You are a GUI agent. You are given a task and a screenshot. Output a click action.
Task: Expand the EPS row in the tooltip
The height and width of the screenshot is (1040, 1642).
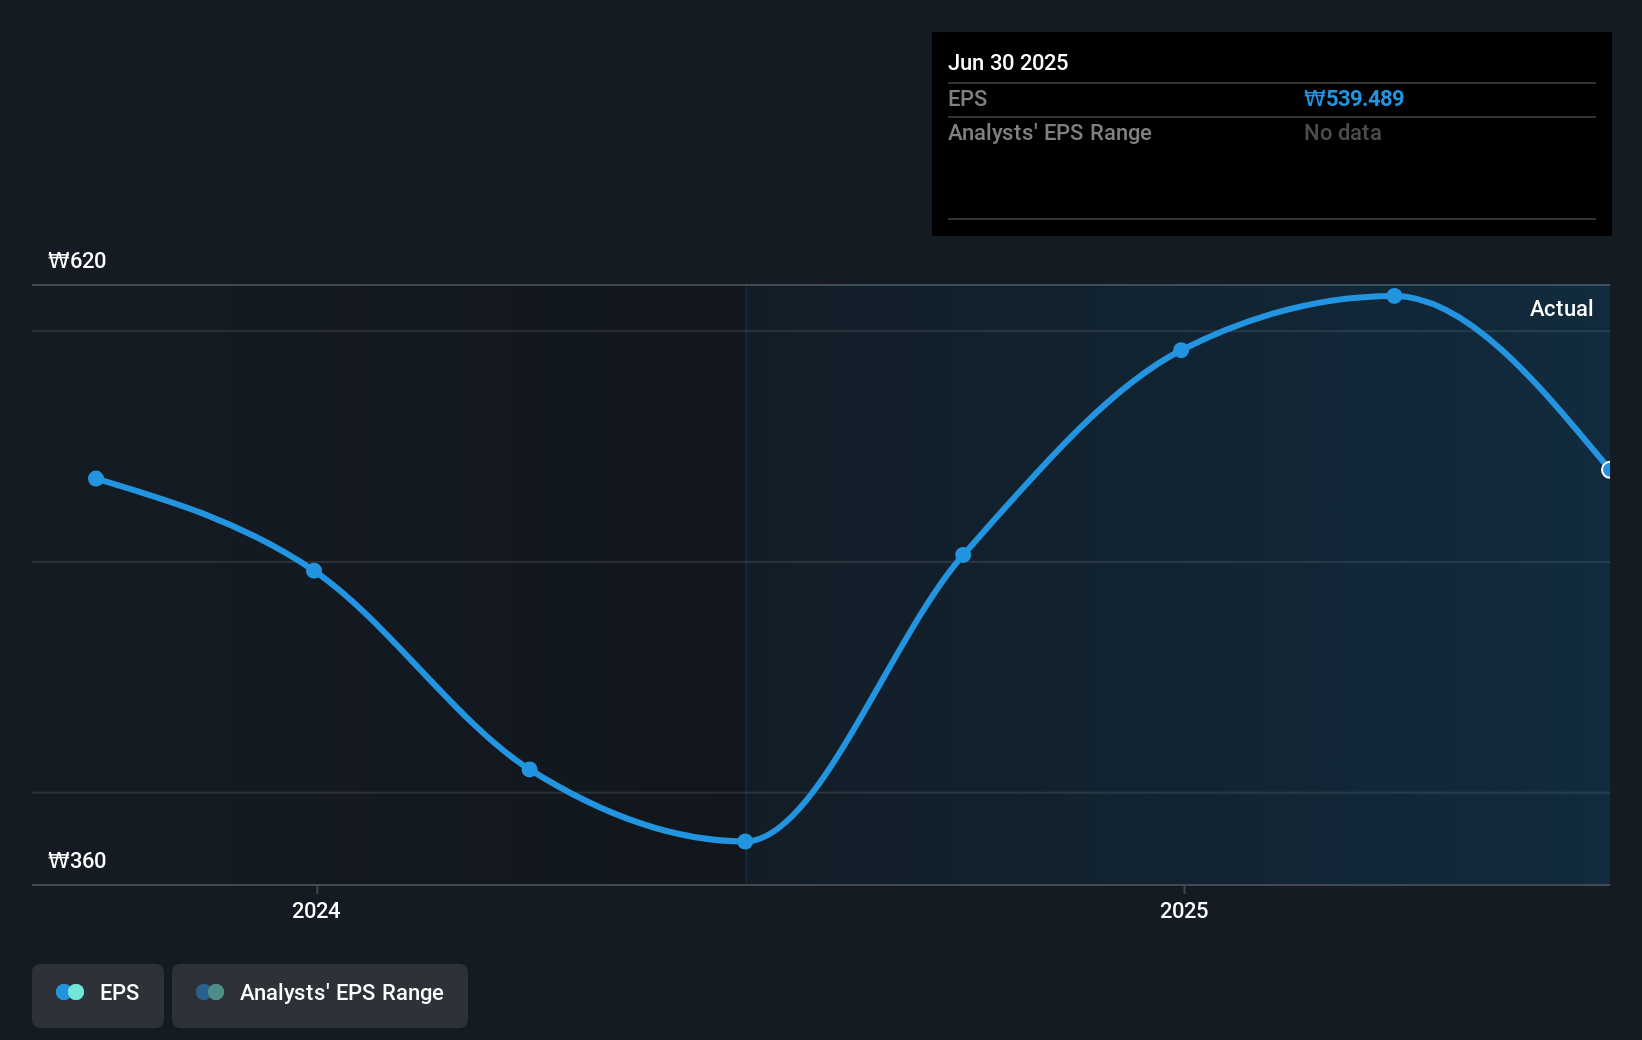(967, 98)
